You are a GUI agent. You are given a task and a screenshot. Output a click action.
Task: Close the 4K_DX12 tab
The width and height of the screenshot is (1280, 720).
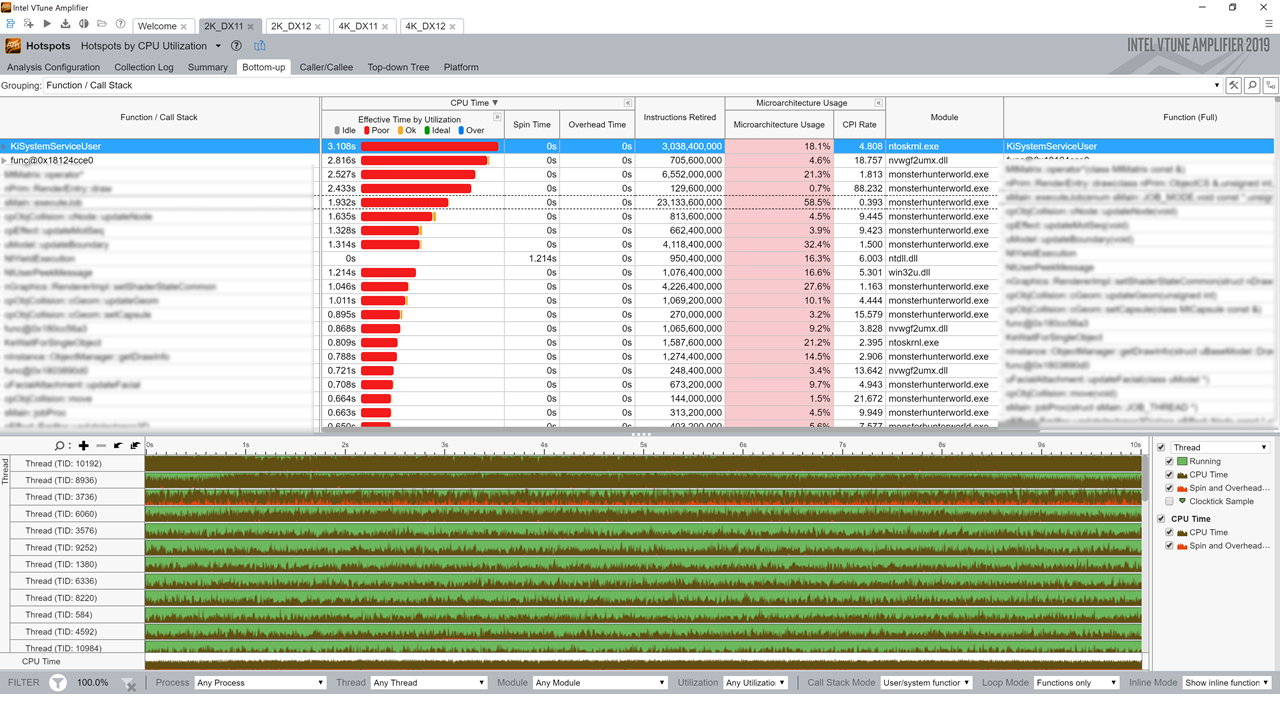coord(452,26)
